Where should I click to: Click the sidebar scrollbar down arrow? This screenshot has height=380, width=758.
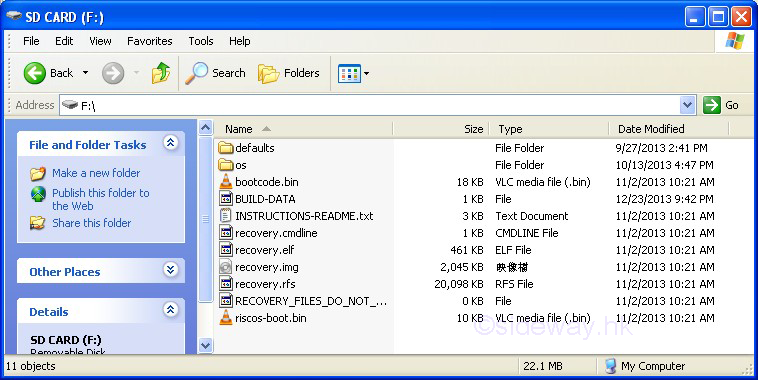pos(205,345)
